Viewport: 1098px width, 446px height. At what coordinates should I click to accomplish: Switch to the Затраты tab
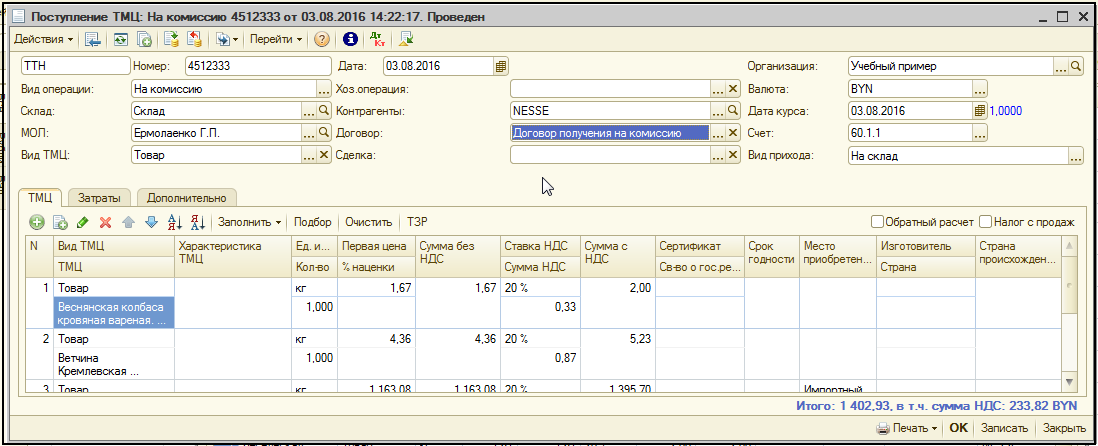click(99, 198)
